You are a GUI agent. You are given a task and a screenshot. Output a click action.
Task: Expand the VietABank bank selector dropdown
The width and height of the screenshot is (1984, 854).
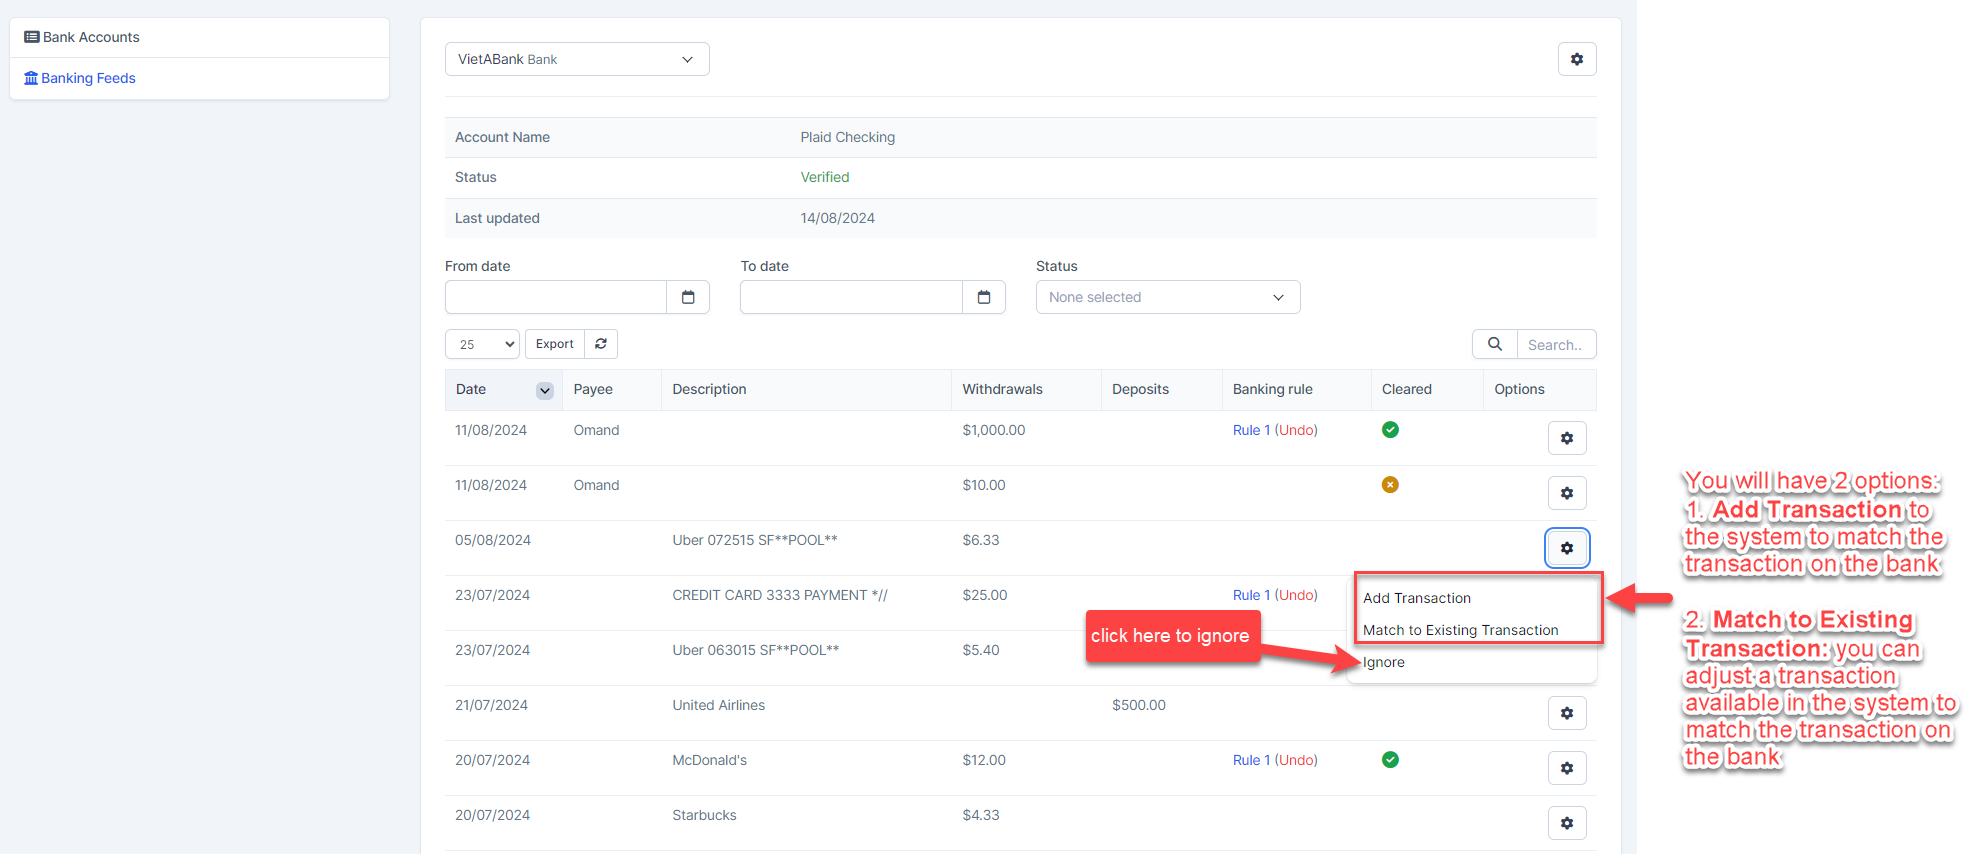pyautogui.click(x=577, y=59)
